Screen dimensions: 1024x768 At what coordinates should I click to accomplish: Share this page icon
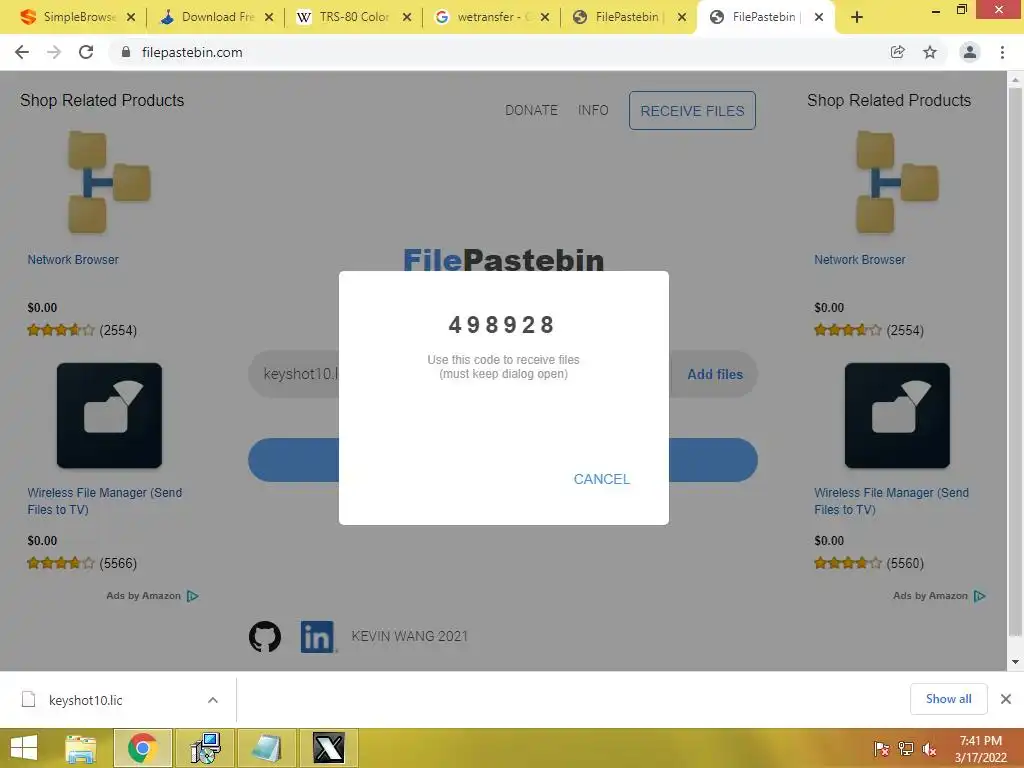pos(898,52)
